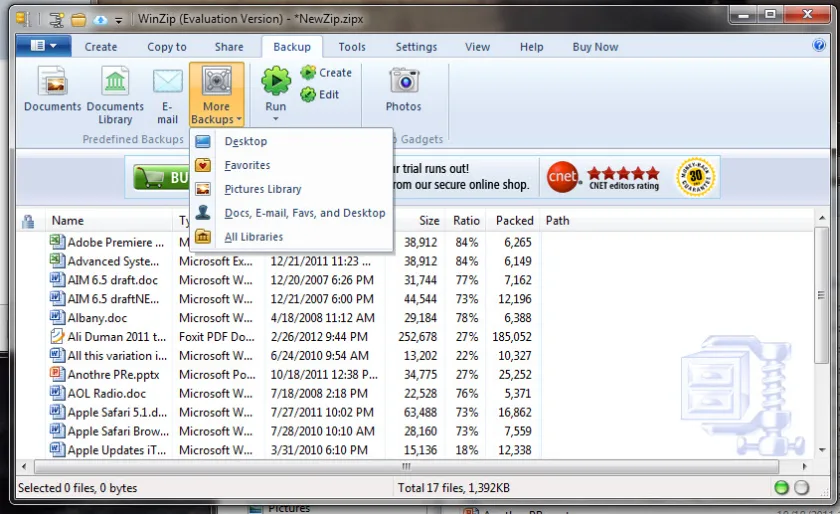Open the Share tab
840x514 pixels.
229,47
